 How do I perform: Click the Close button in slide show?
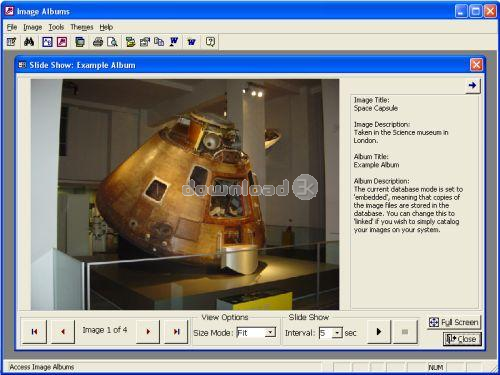click(x=462, y=339)
